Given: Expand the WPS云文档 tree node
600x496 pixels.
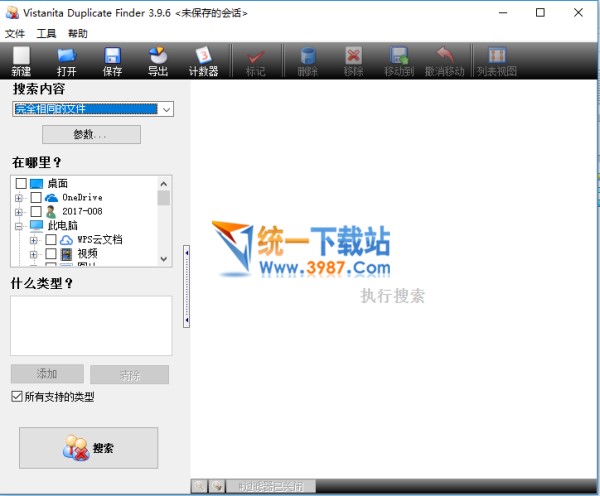Looking at the screenshot, I should tap(34, 240).
